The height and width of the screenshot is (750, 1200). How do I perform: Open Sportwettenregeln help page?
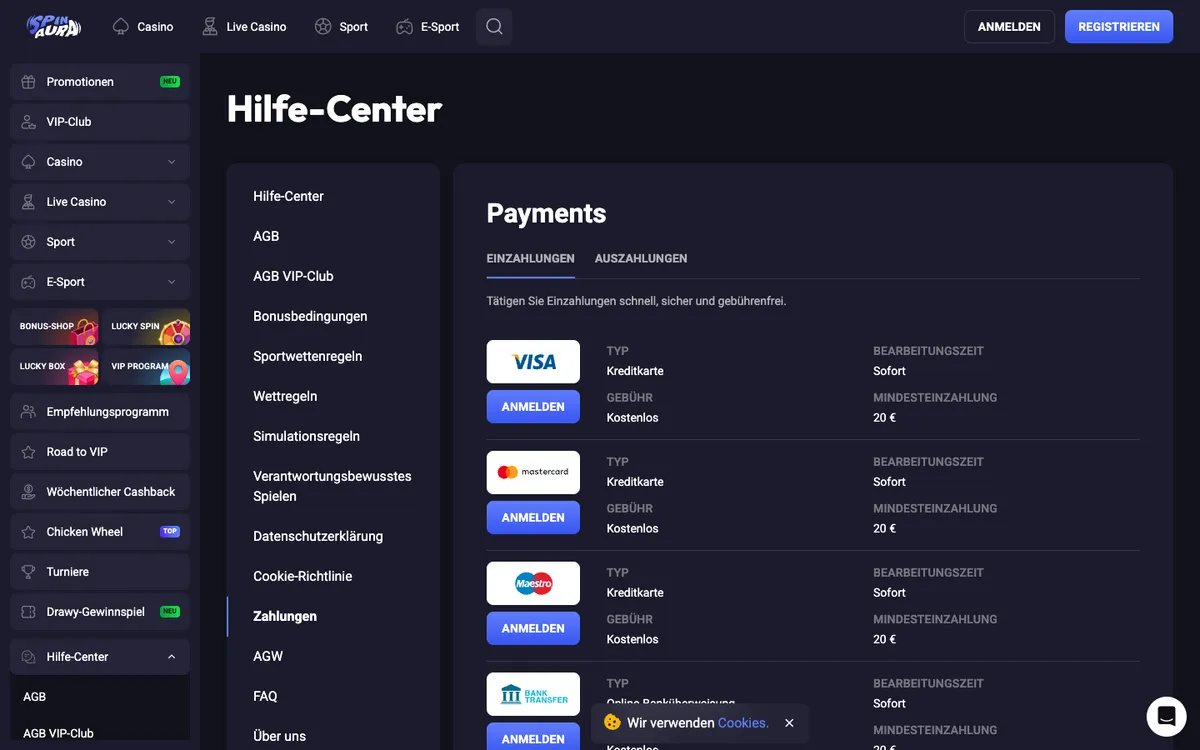pos(307,356)
